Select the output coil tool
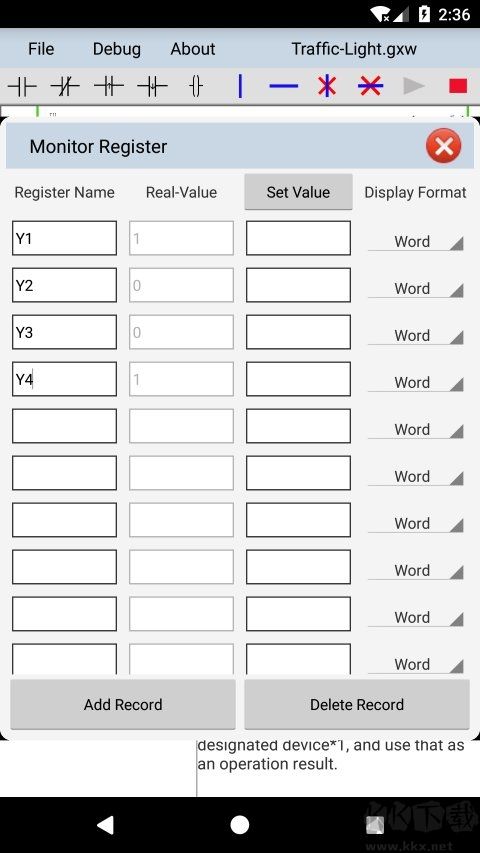This screenshot has height=853, width=480. 196,86
